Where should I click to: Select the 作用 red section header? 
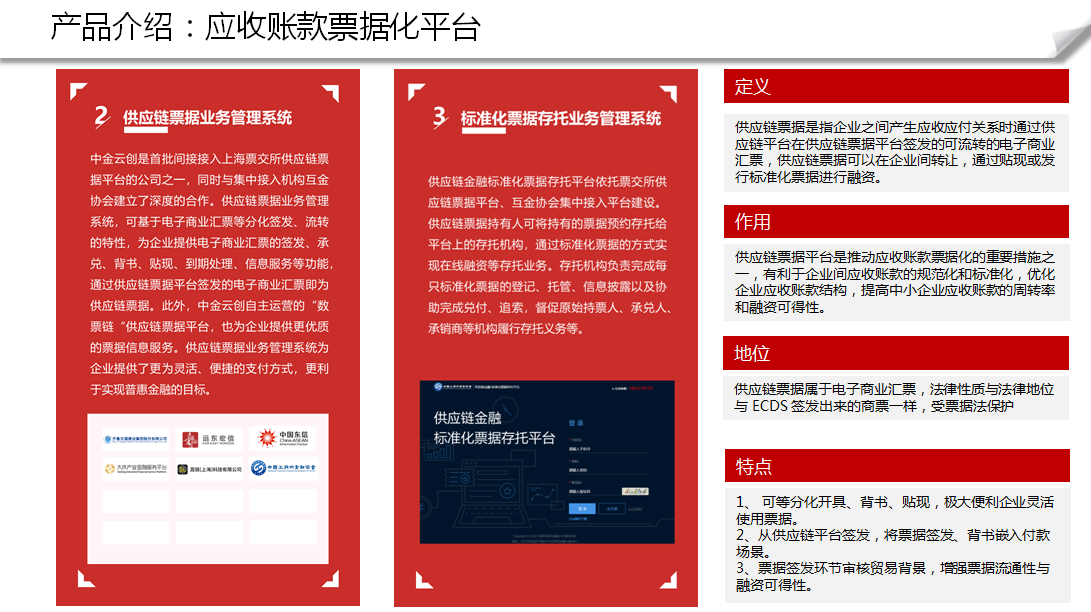click(896, 221)
